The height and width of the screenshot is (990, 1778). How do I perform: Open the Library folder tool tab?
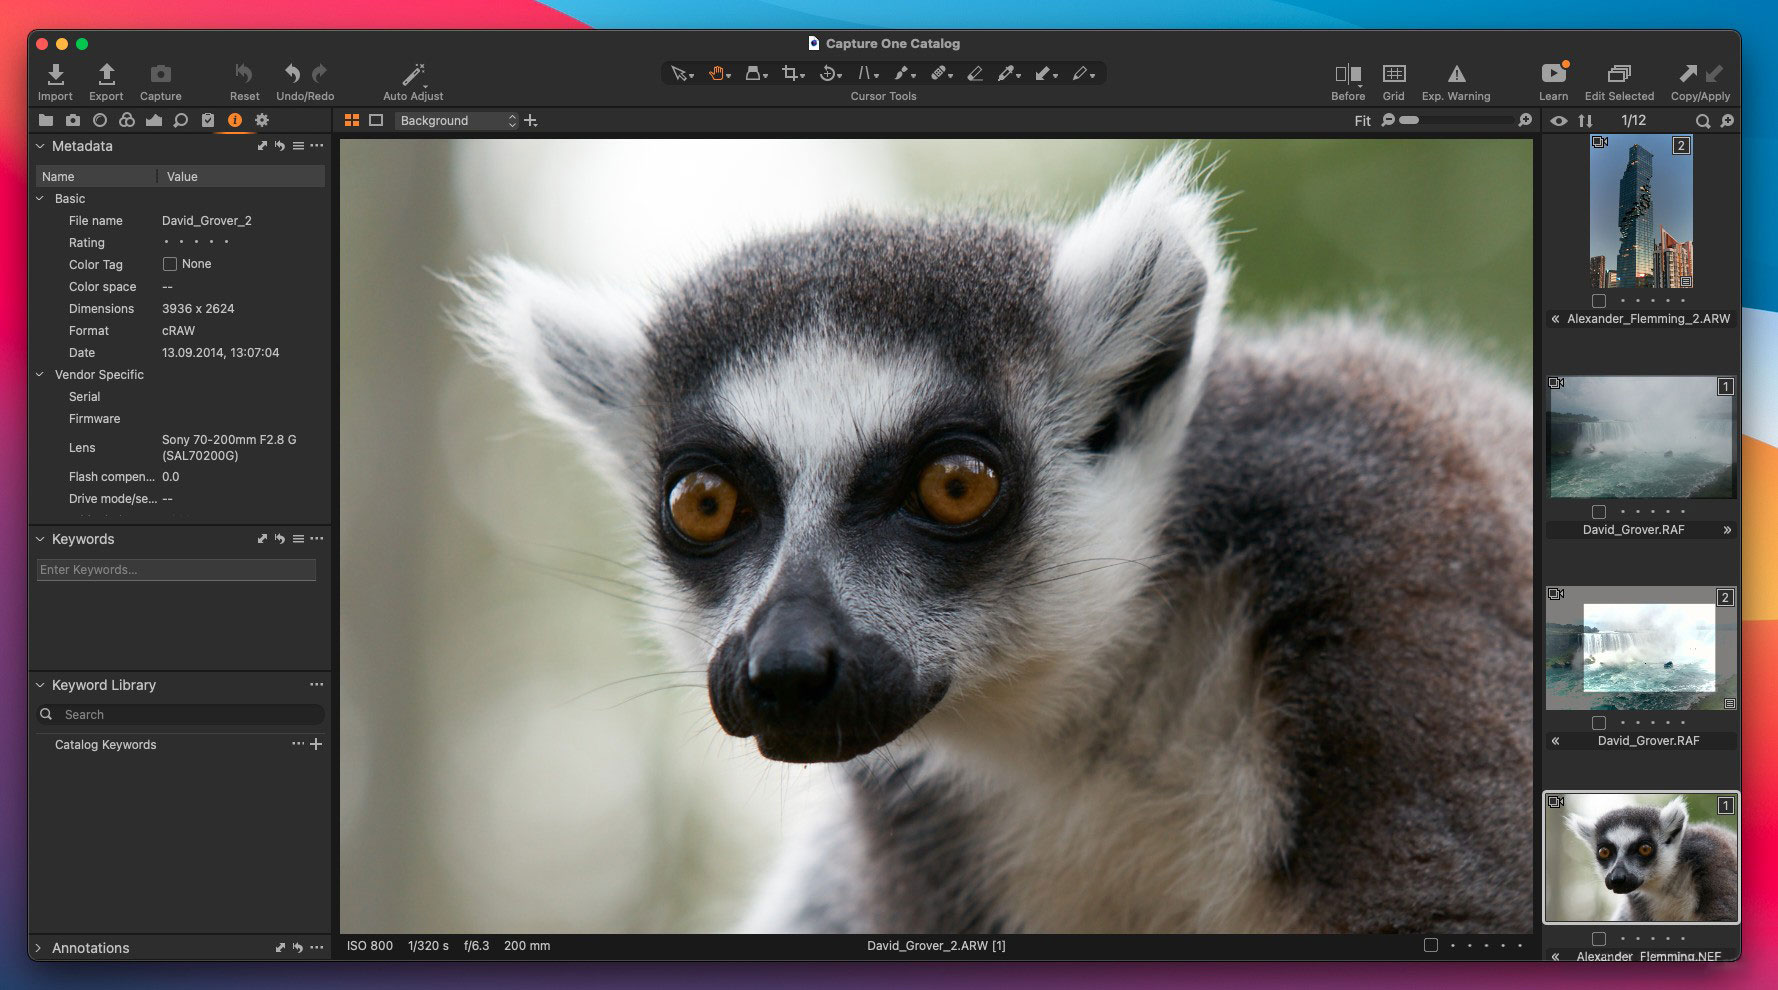(x=46, y=120)
